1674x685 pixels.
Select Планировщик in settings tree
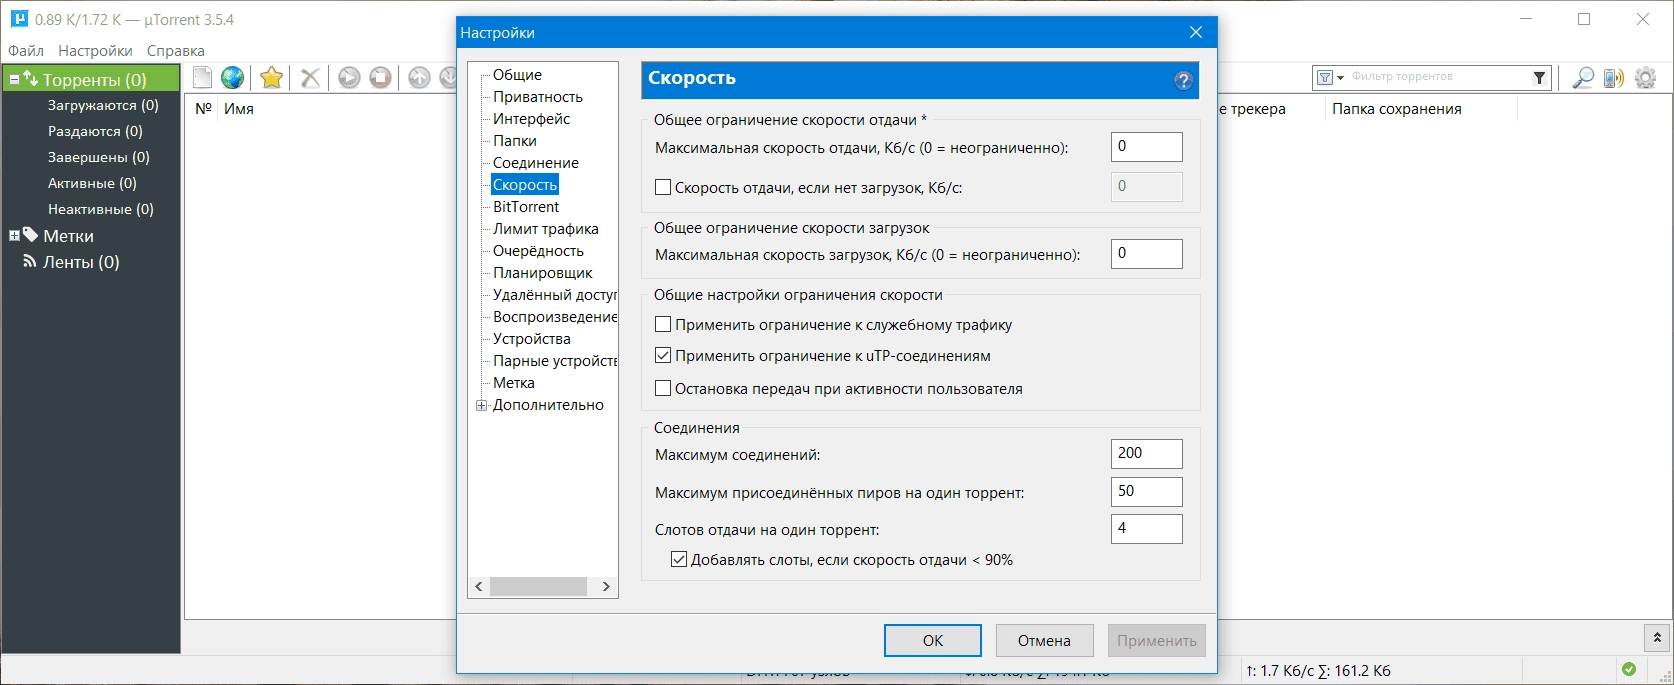(x=543, y=272)
